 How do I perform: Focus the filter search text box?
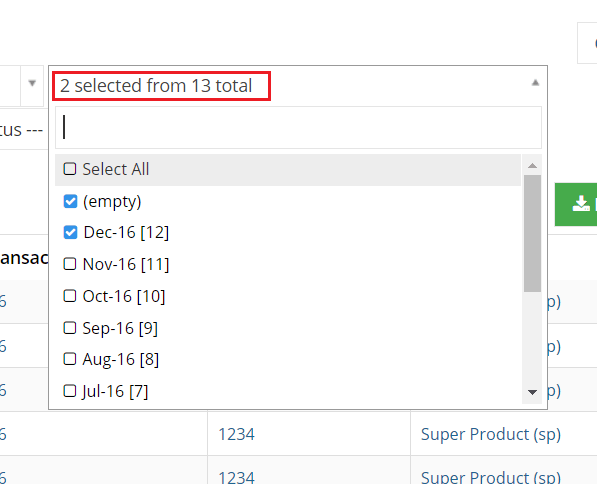298,128
